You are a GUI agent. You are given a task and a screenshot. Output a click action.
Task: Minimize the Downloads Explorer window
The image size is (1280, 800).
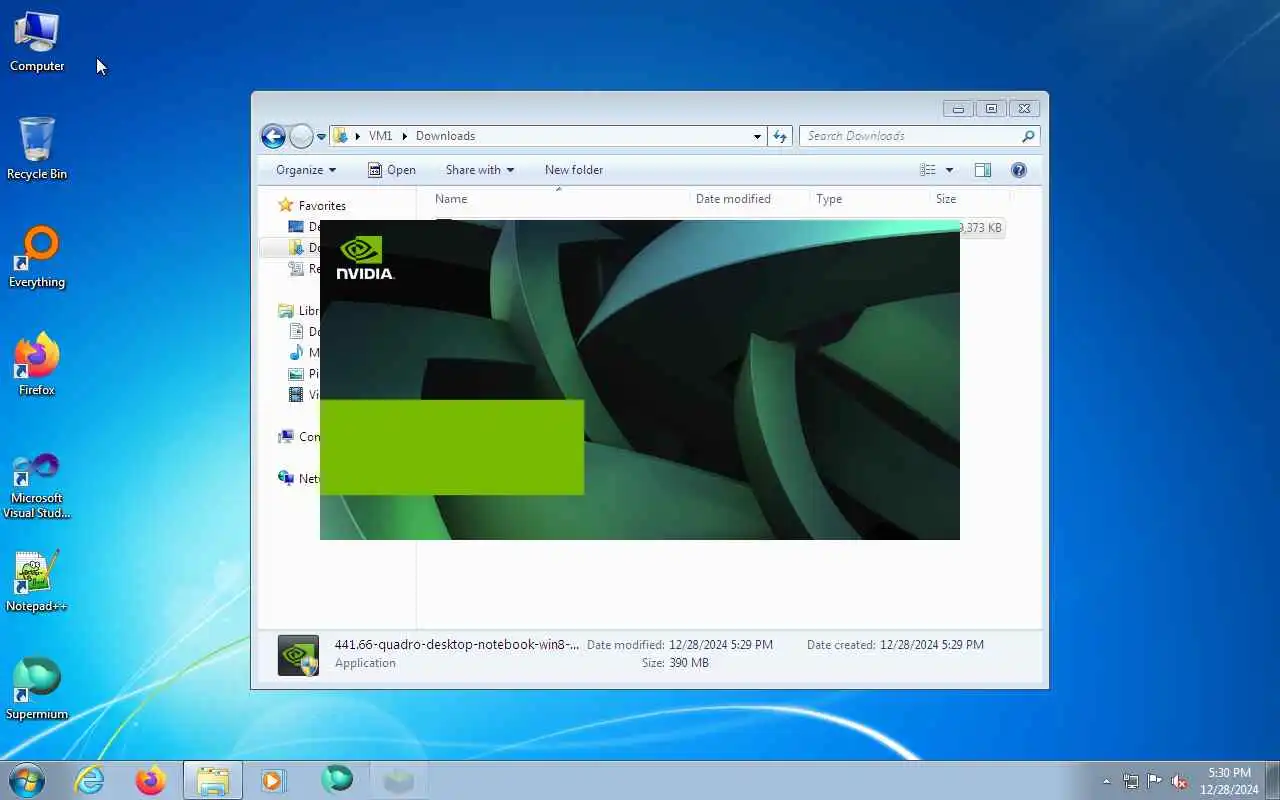coord(957,109)
